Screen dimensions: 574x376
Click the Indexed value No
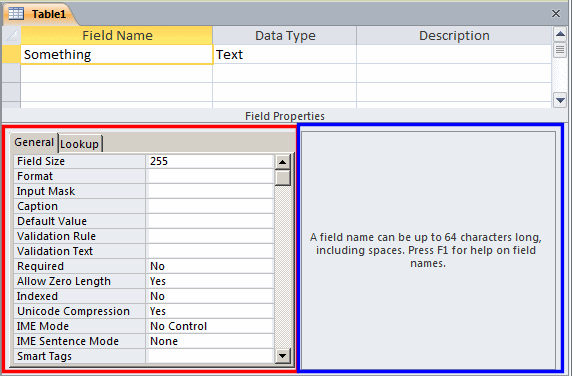click(x=210, y=297)
